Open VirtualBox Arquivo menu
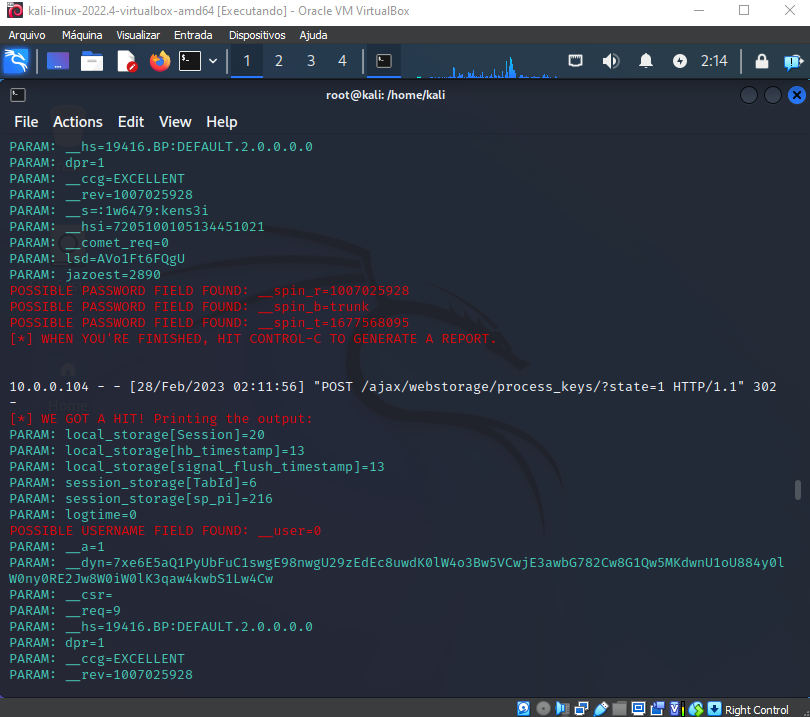The width and height of the screenshot is (810, 717). [27, 35]
